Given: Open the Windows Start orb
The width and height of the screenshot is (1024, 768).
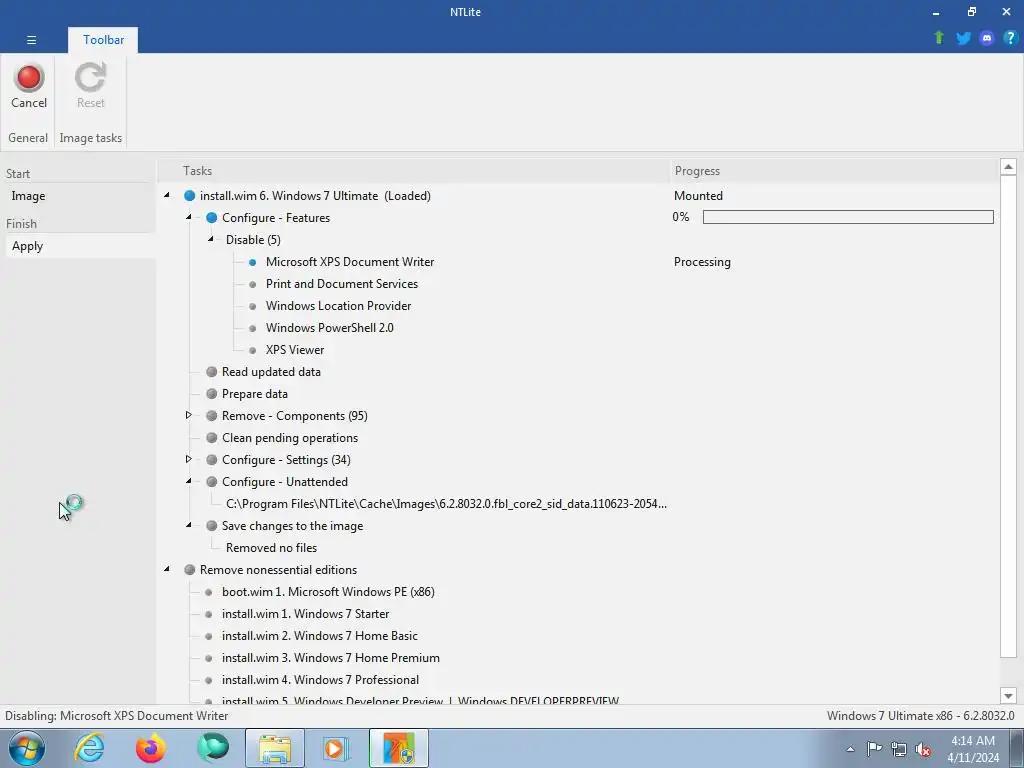Looking at the screenshot, I should [27, 748].
